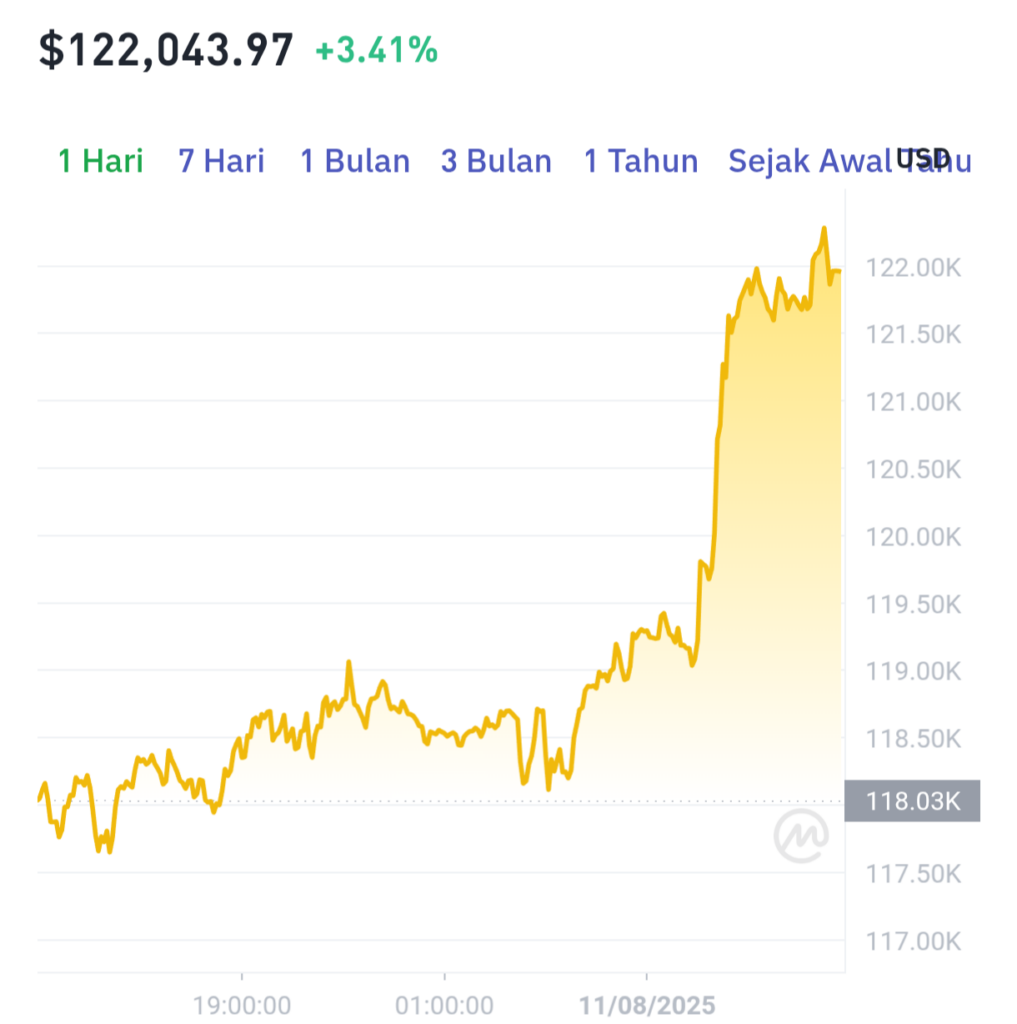Image resolution: width=1017 pixels, height=1024 pixels.
Task: Open the 1 Tahun chart view
Action: point(641,161)
